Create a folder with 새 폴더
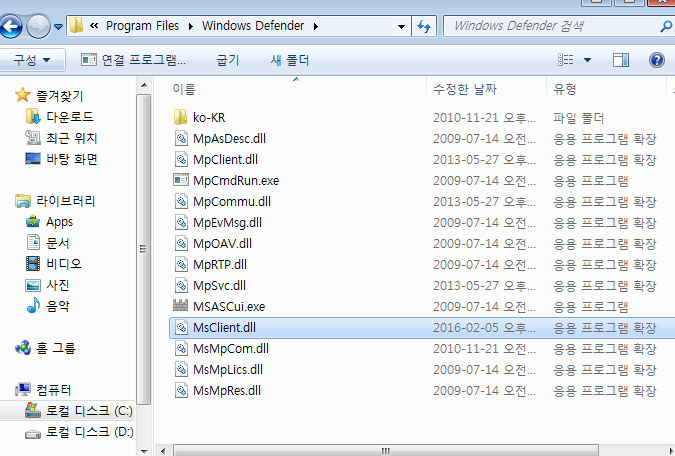 click(290, 60)
